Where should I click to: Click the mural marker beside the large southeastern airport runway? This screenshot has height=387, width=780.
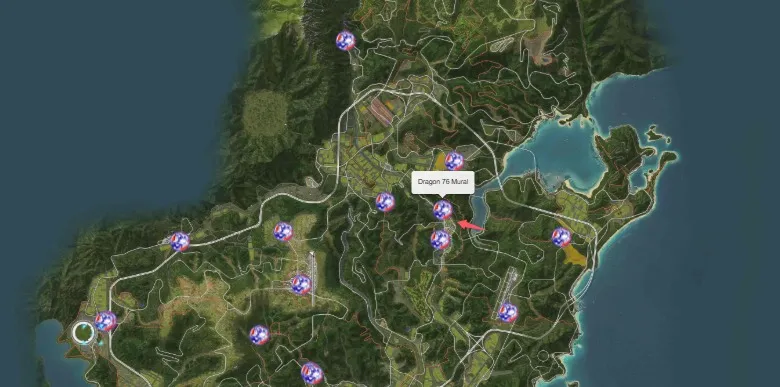click(x=507, y=312)
